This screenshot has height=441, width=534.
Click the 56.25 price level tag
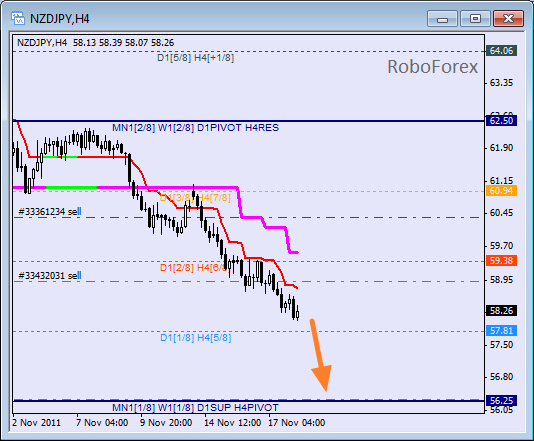point(501,401)
